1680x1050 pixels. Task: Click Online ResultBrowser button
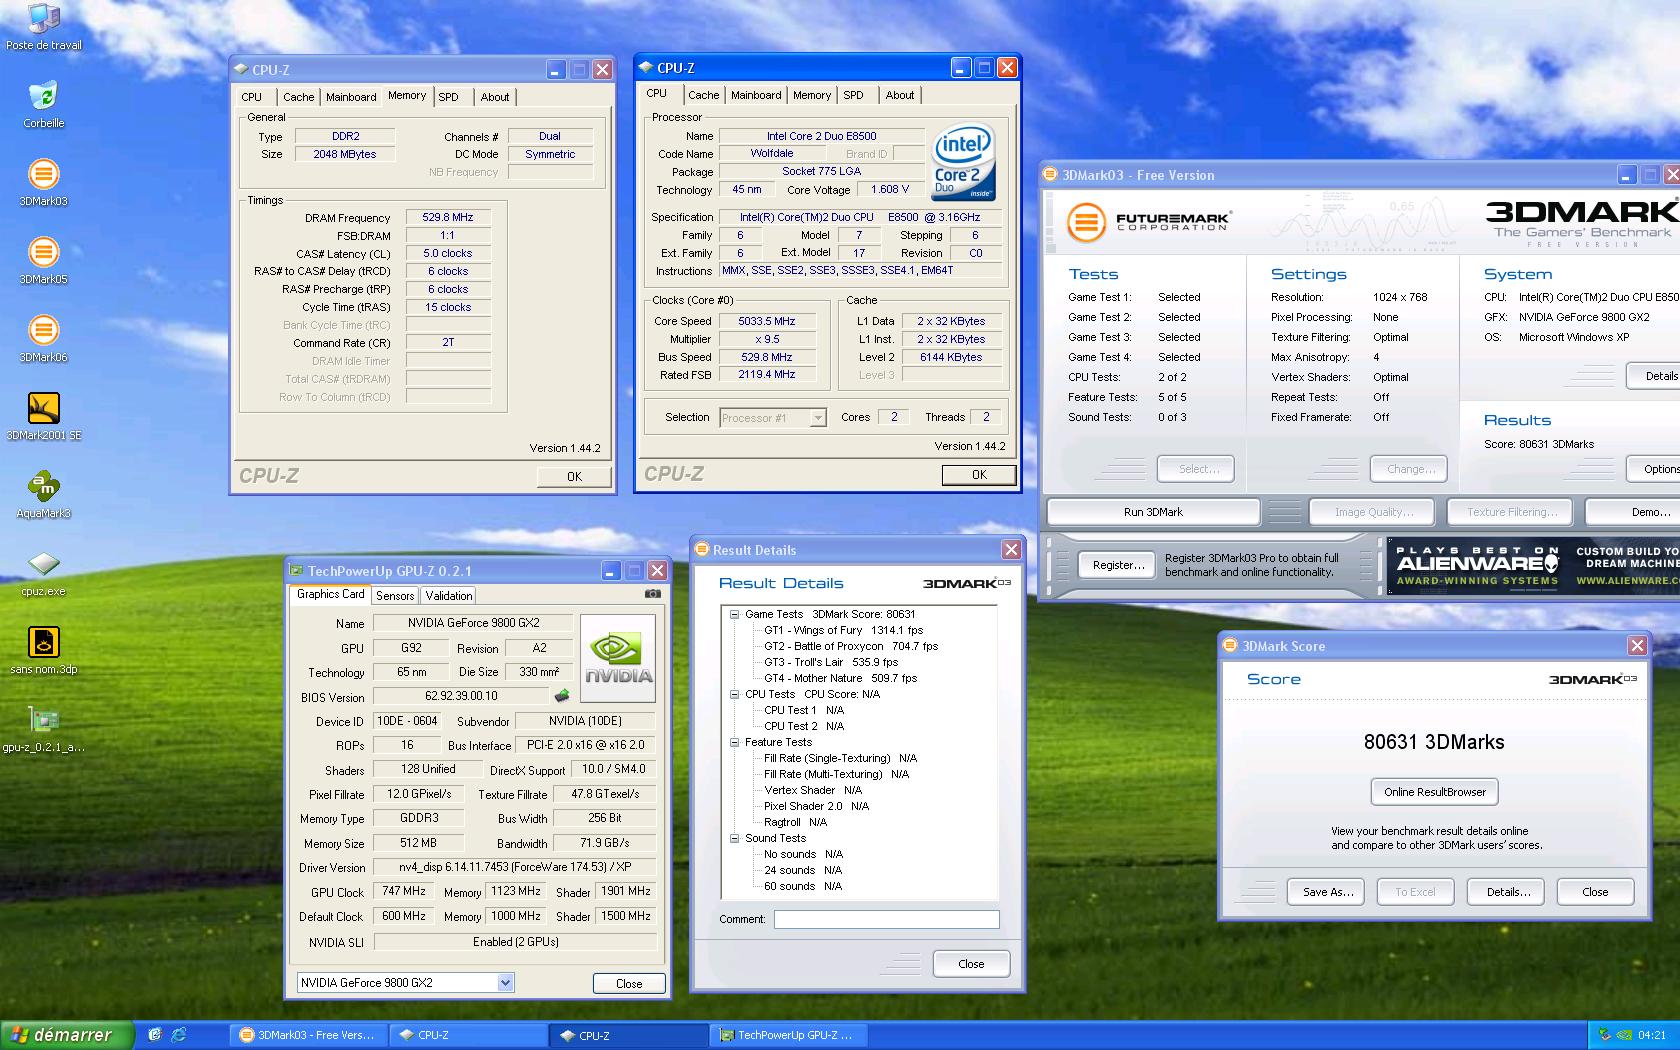click(1434, 792)
